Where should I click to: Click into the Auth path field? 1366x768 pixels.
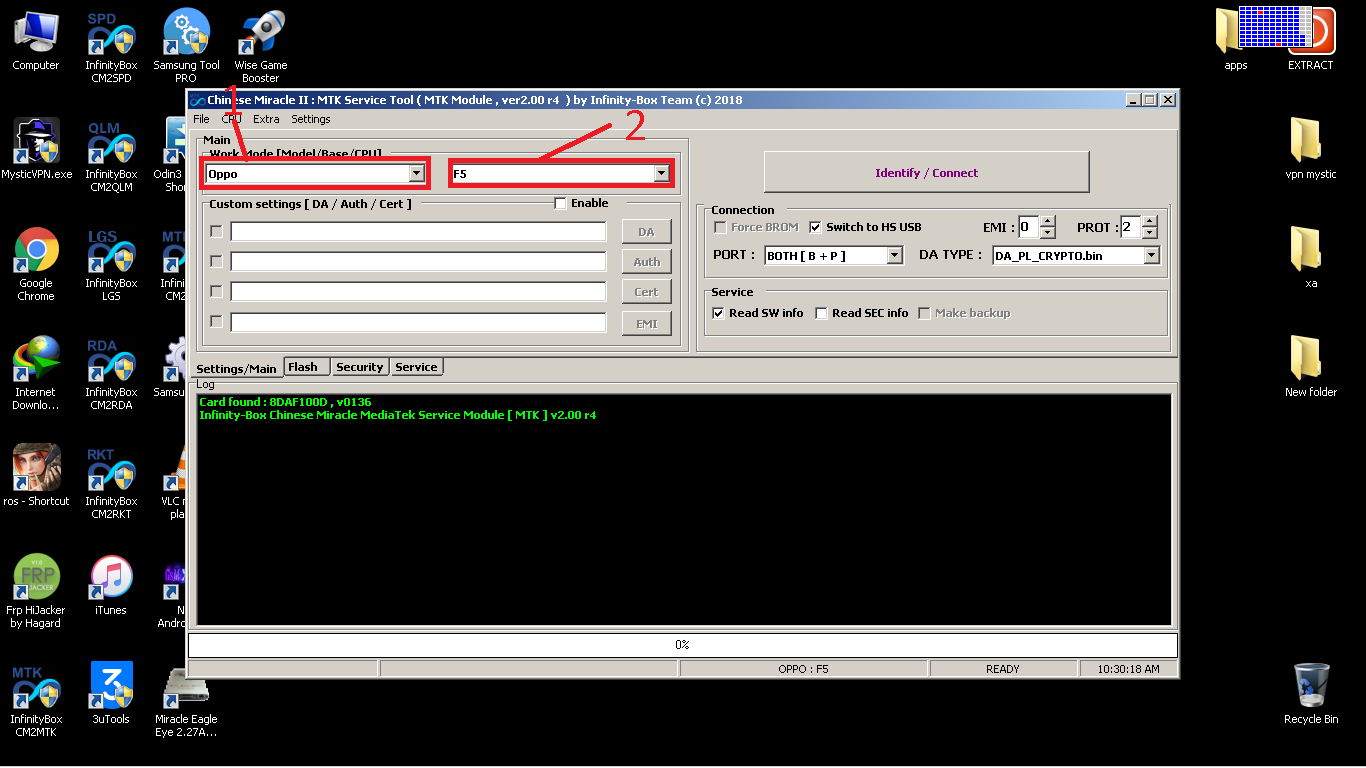[x=418, y=261]
